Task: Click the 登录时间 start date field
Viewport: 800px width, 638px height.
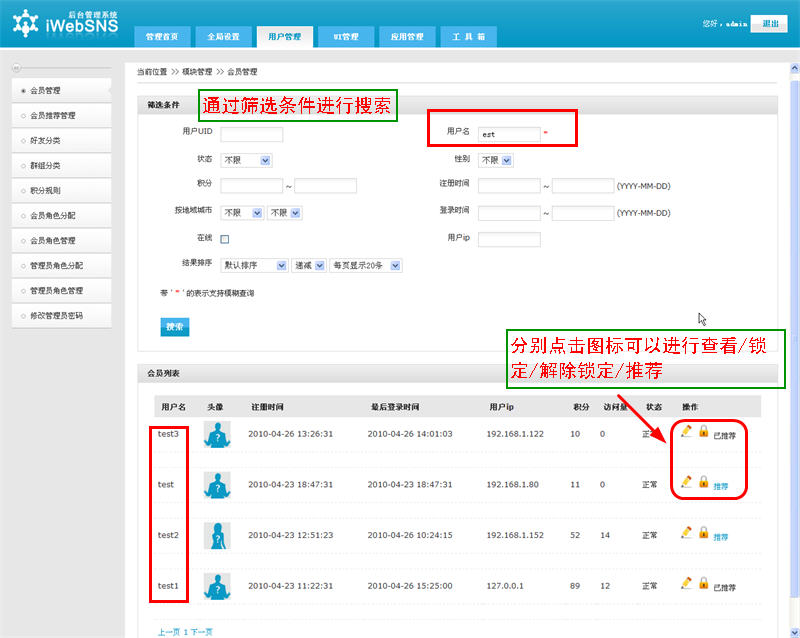Action: click(509, 213)
